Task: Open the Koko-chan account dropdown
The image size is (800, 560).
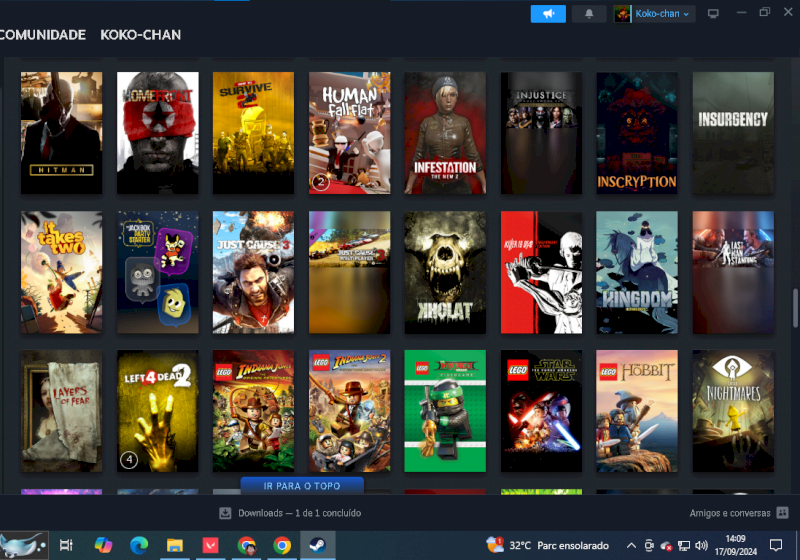Action: pos(662,14)
